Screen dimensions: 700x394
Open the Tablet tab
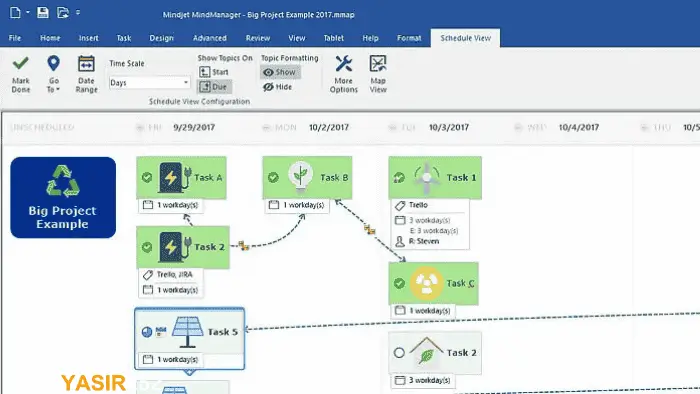tap(333, 38)
